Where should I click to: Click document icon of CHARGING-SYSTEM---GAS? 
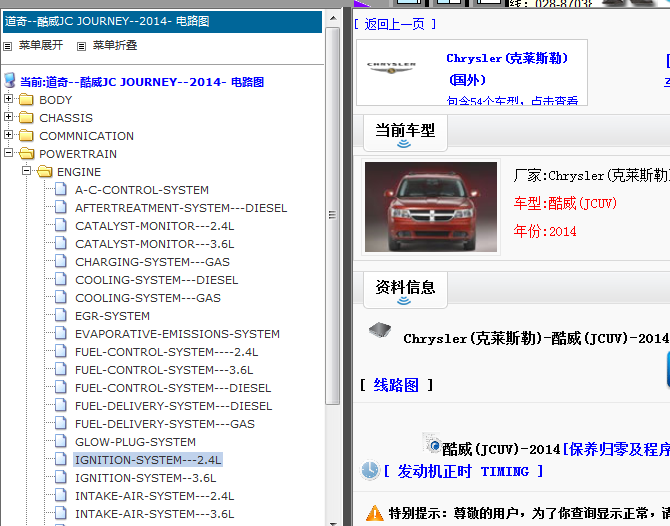[x=61, y=260]
